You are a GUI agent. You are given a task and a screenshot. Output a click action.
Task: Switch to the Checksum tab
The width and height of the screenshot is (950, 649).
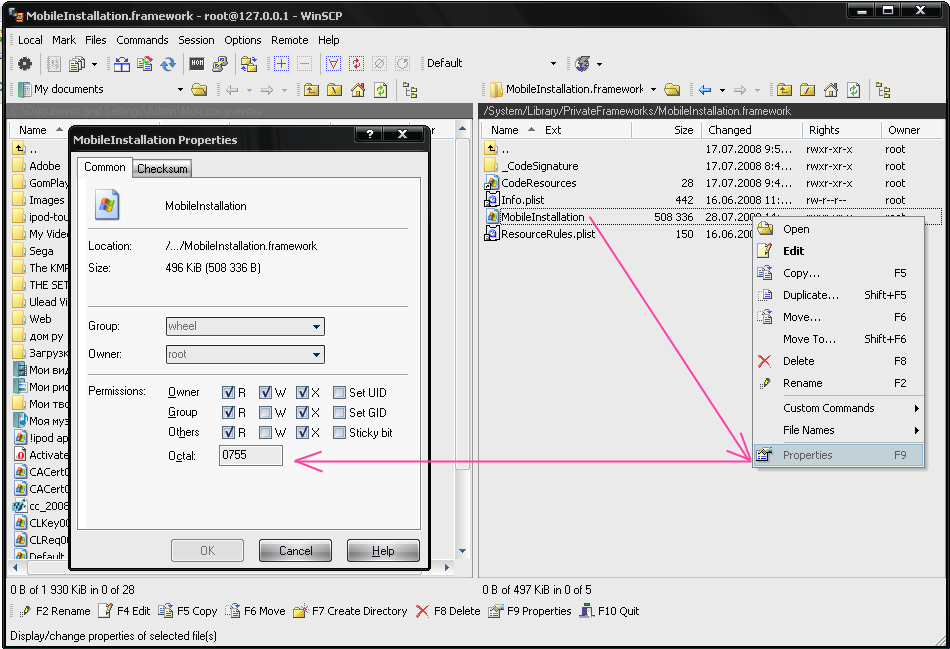coord(162,169)
